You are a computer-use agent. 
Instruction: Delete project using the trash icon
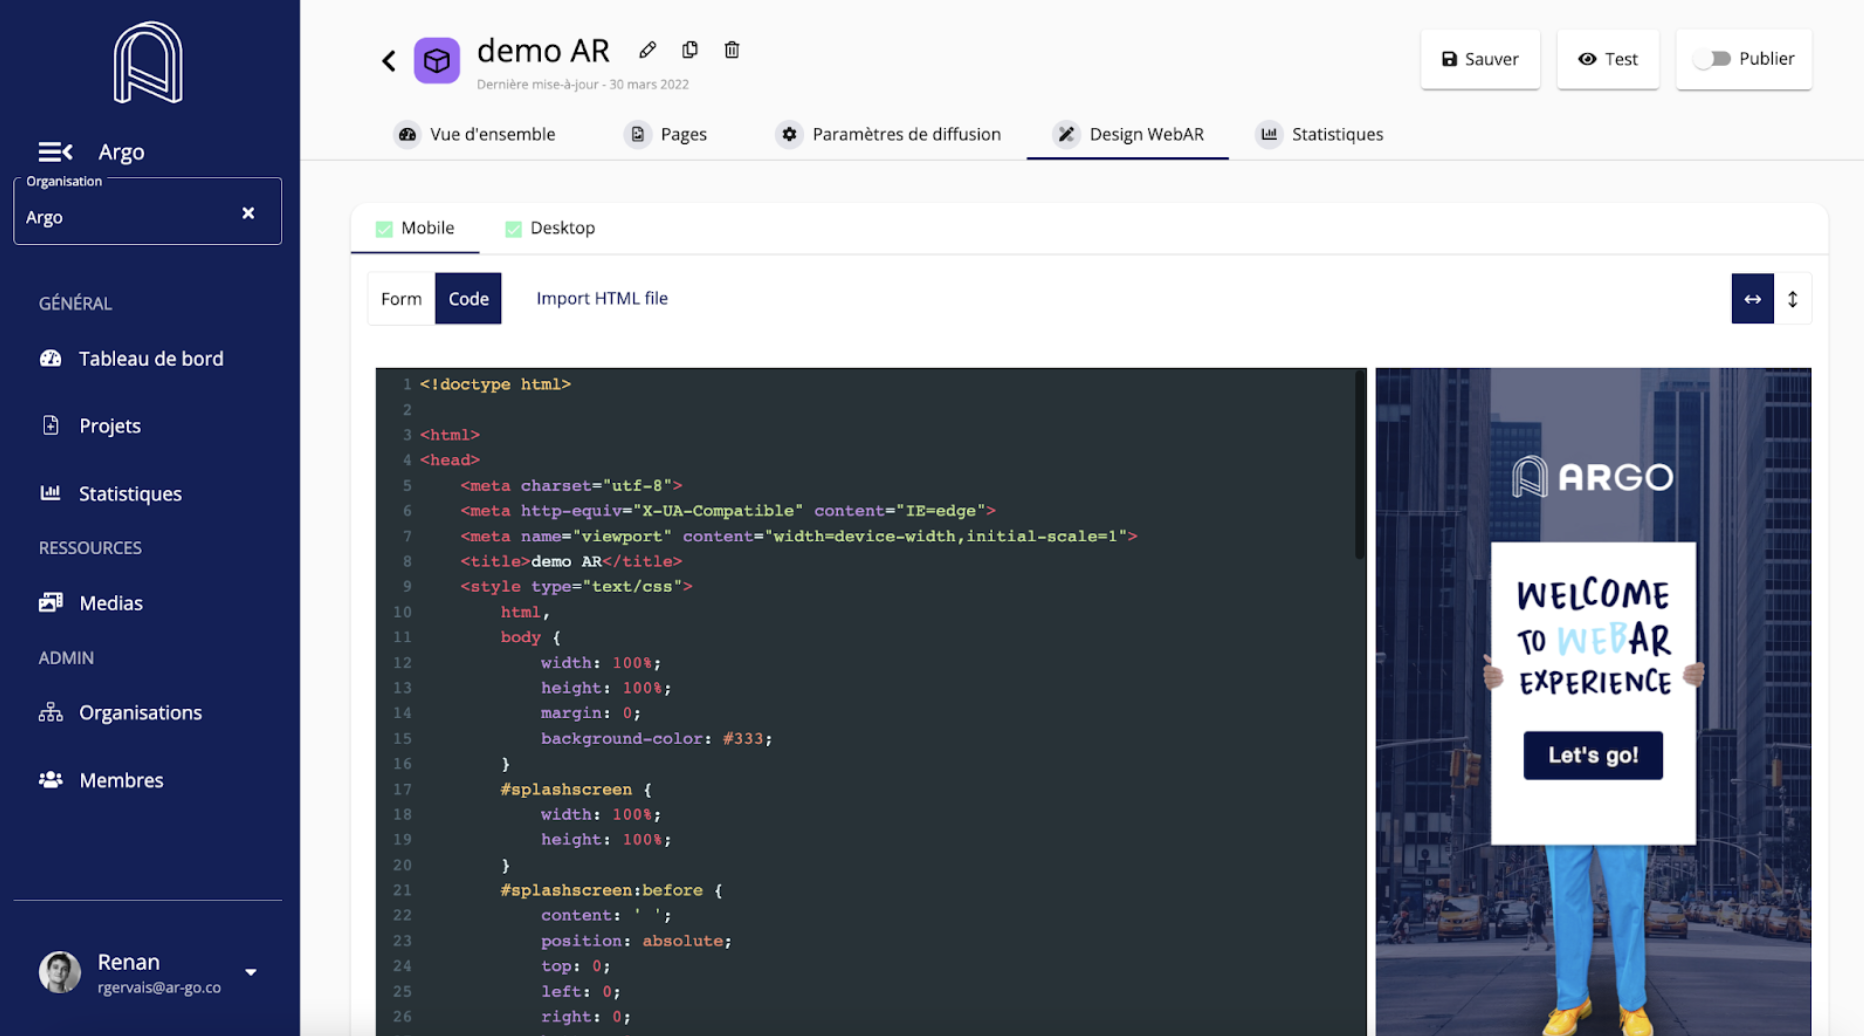point(732,49)
